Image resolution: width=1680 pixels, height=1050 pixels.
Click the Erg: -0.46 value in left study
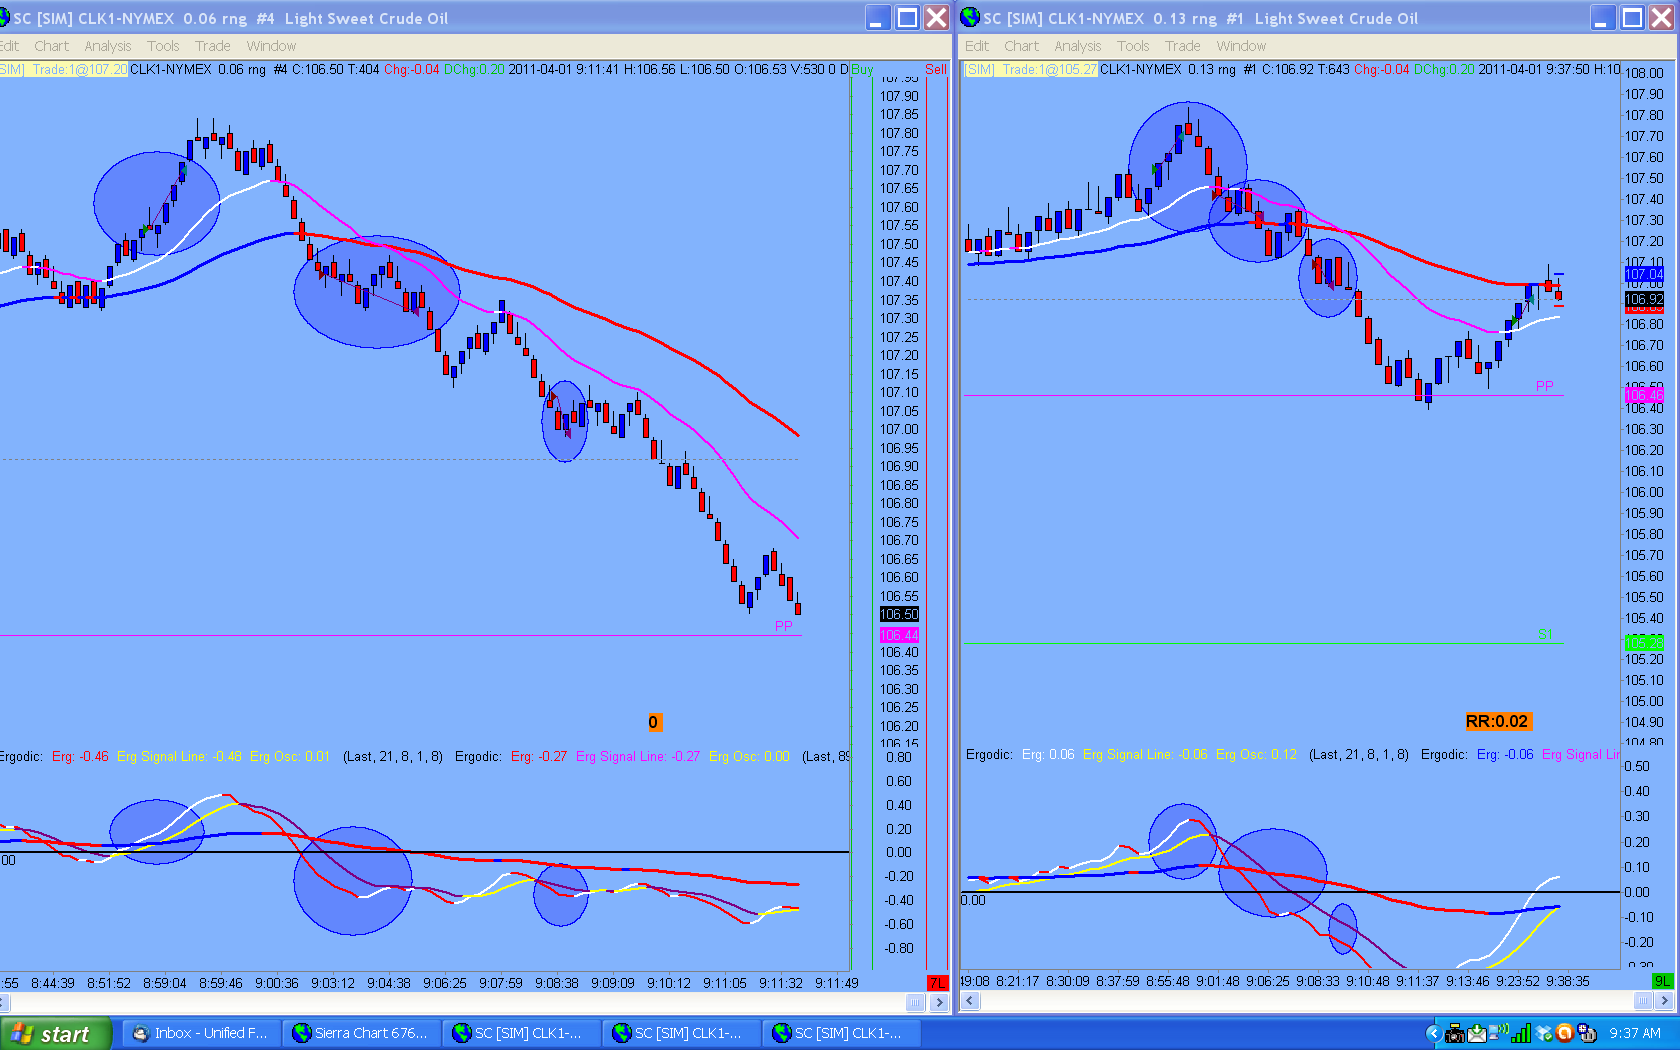click(x=80, y=757)
